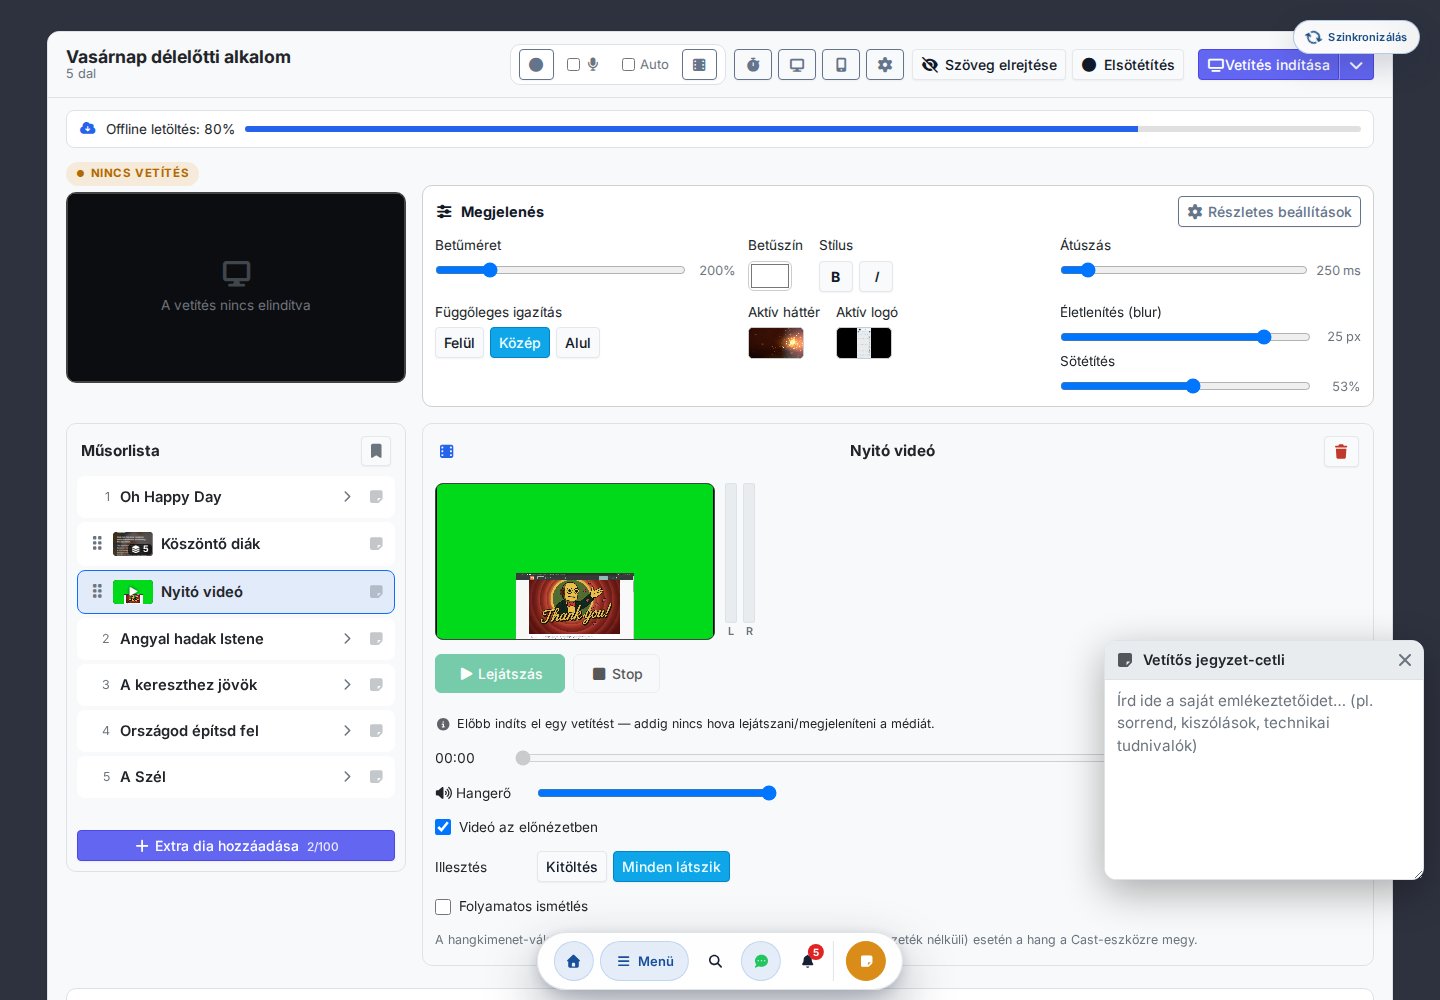Open the Menü button
Viewport: 1440px width, 1000px height.
coord(645,961)
